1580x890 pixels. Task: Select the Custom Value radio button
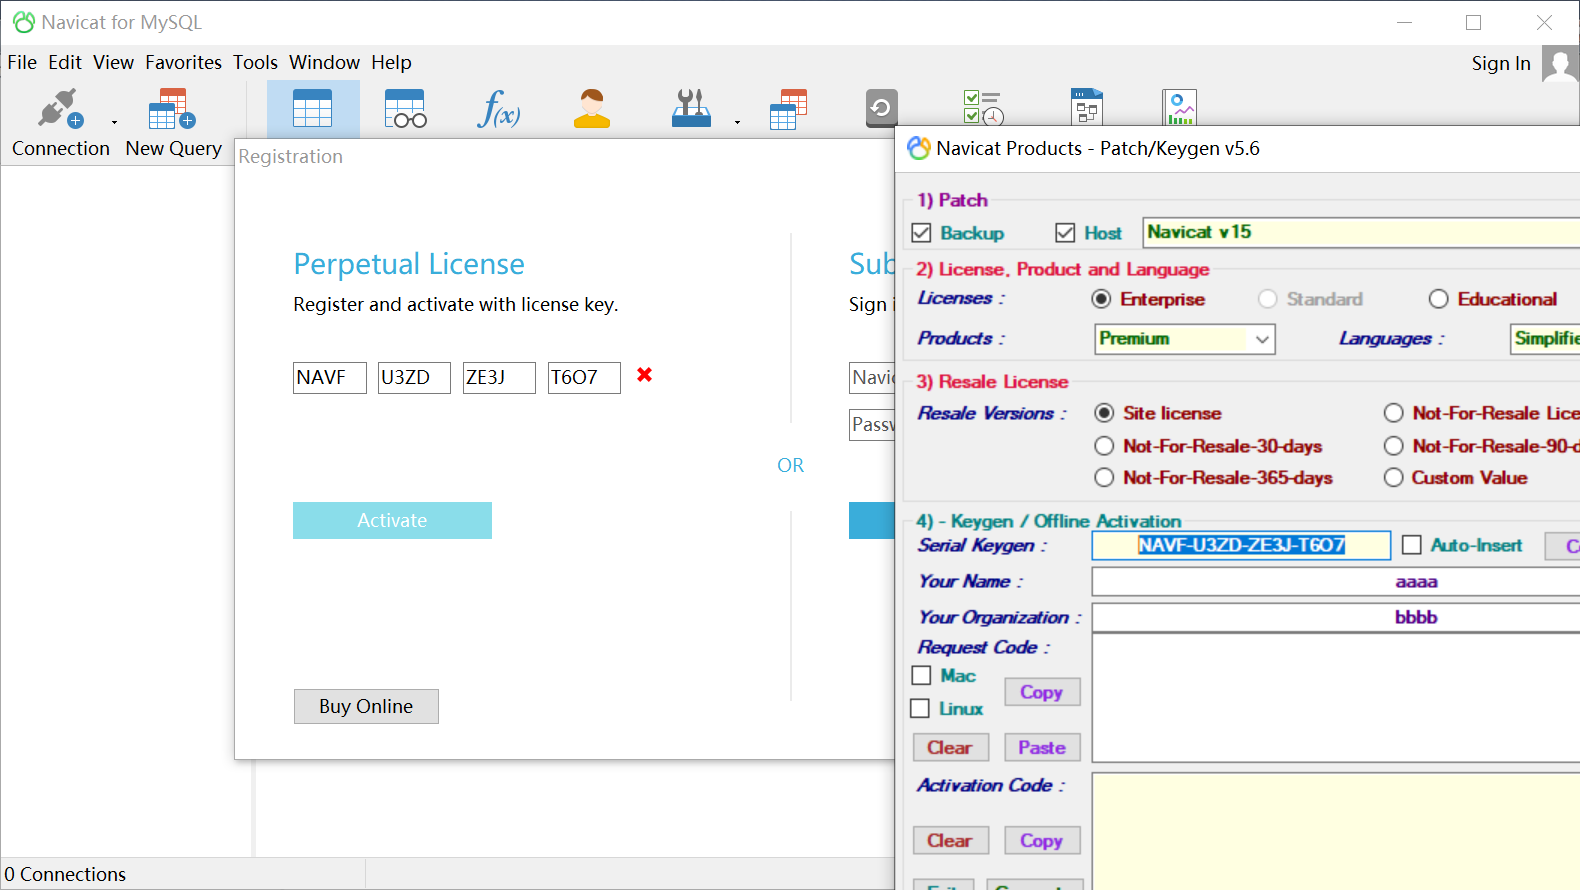[1394, 478]
